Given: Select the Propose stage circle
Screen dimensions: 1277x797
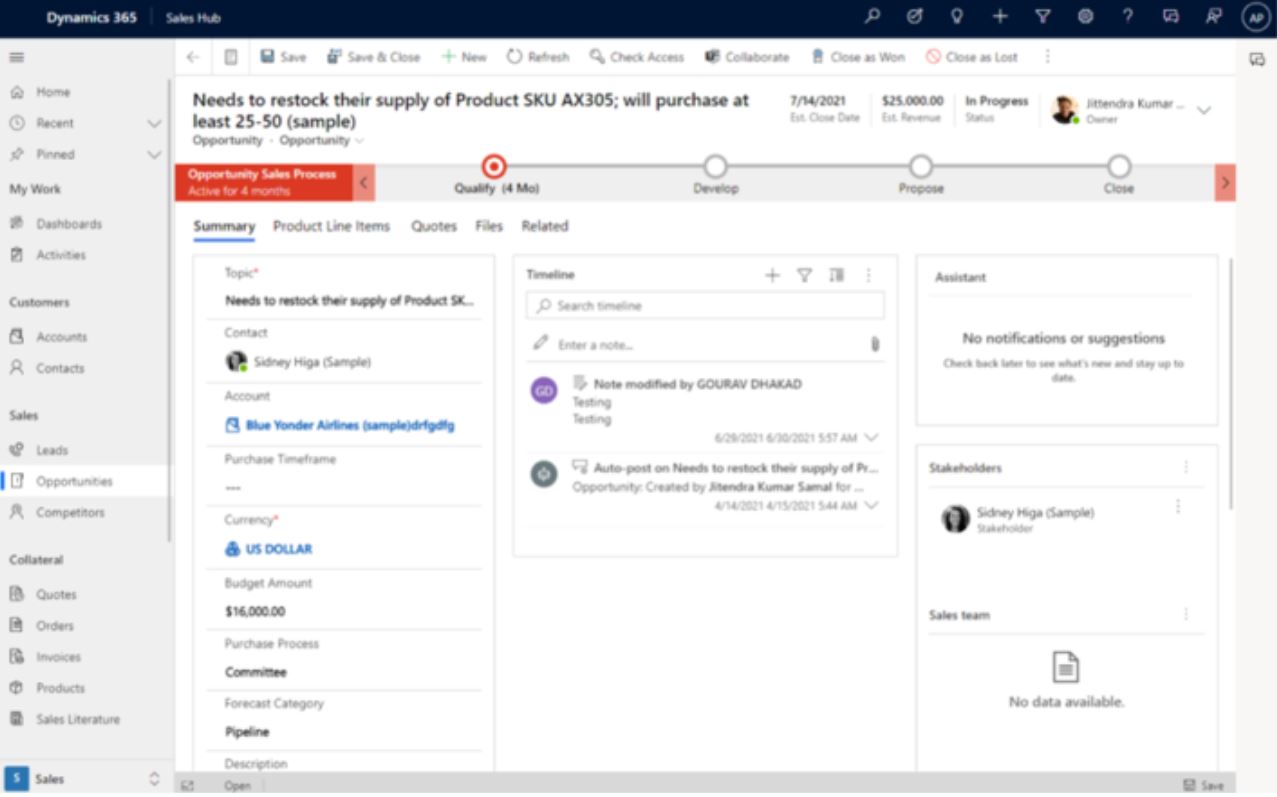Looking at the screenshot, I should pyautogui.click(x=921, y=166).
